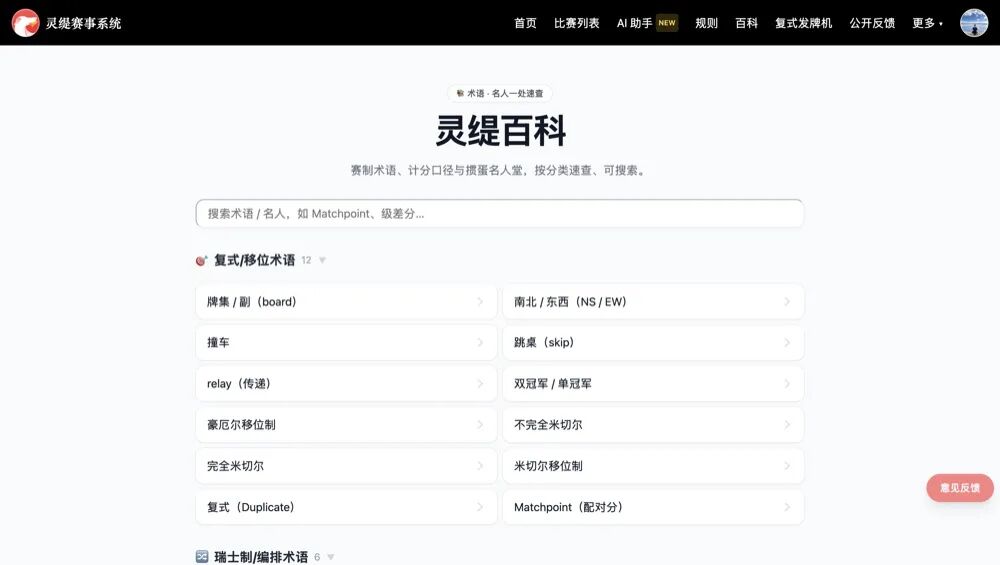Click the 复式/移位术语 section heading

[x=254, y=260]
